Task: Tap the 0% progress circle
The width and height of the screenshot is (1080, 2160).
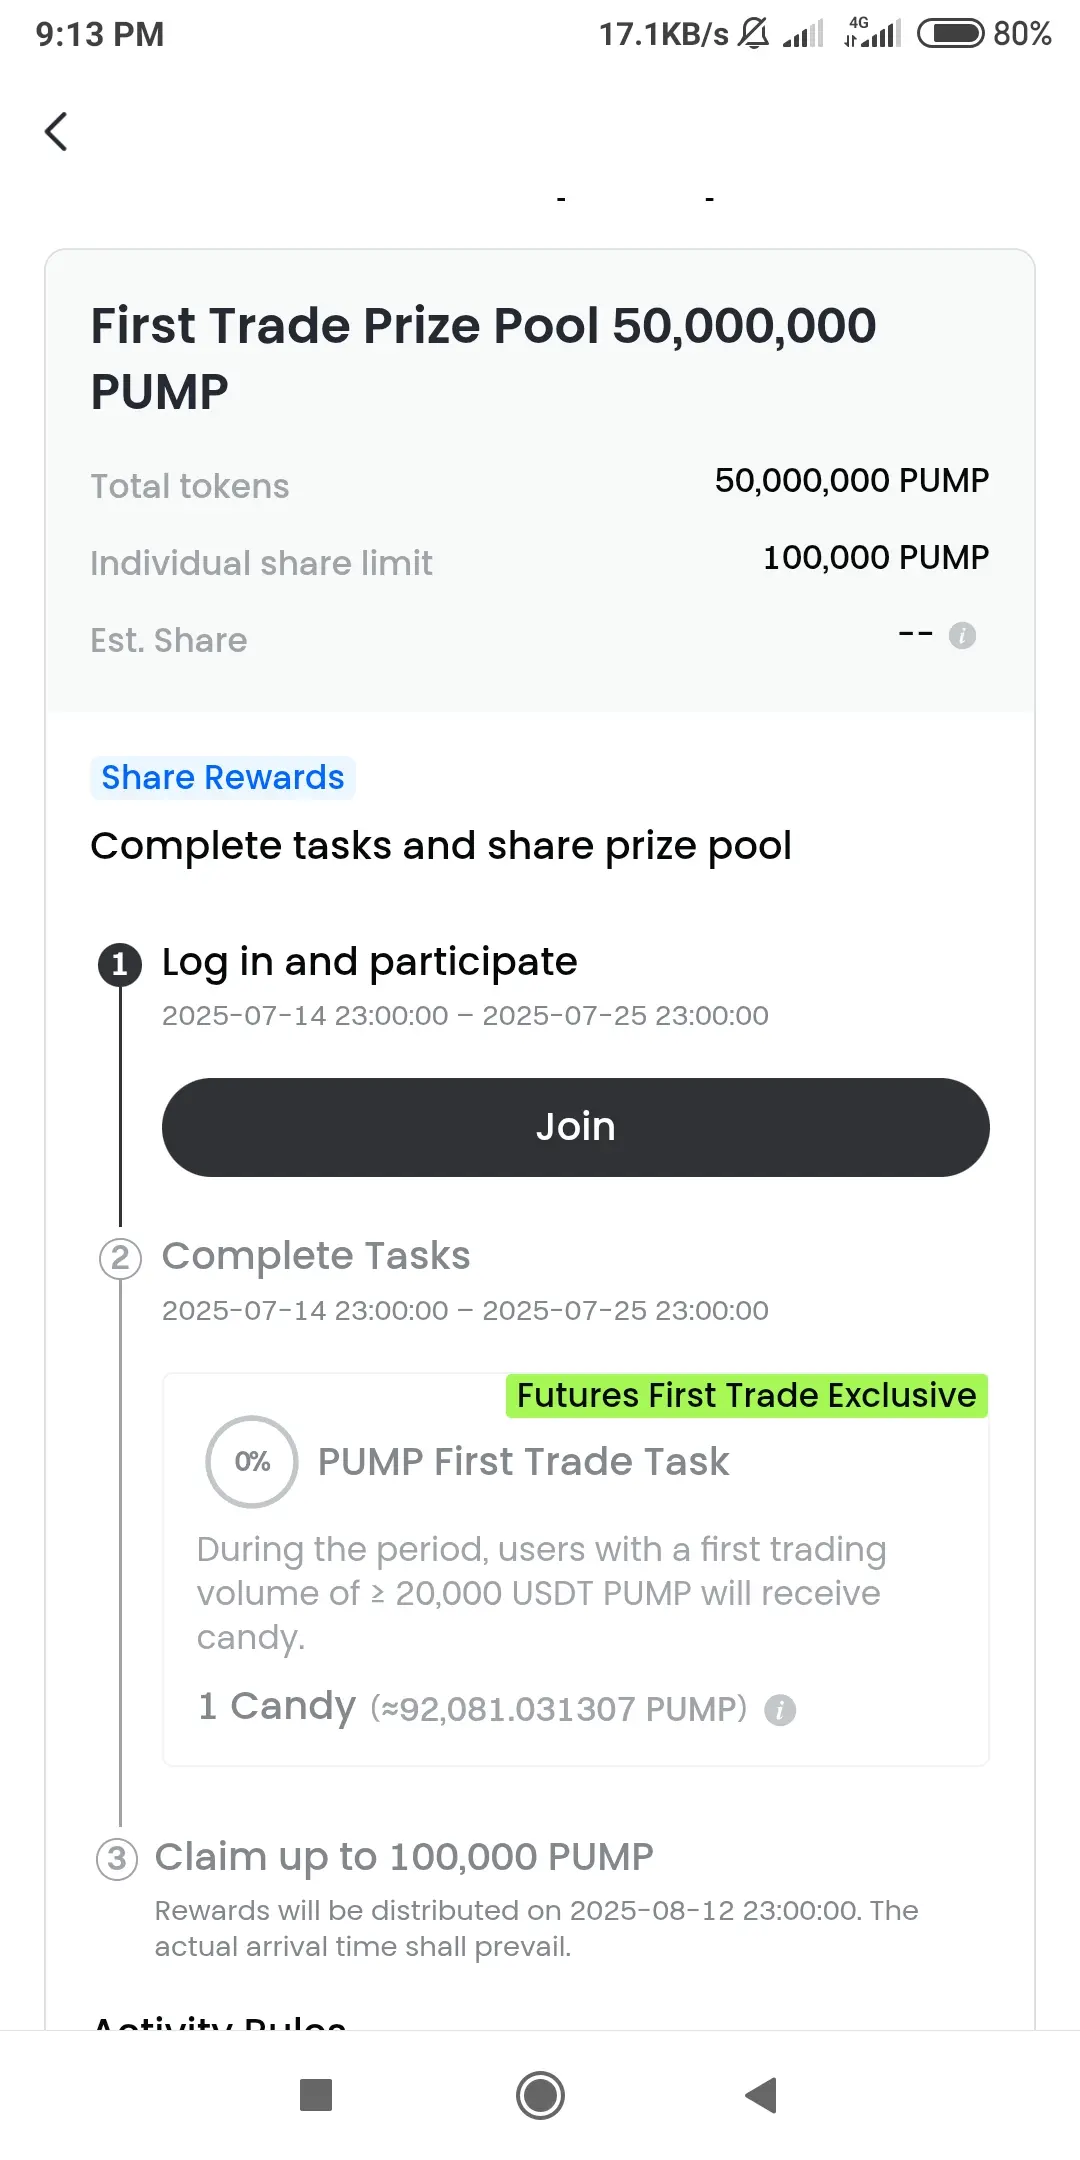Action: click(252, 1462)
